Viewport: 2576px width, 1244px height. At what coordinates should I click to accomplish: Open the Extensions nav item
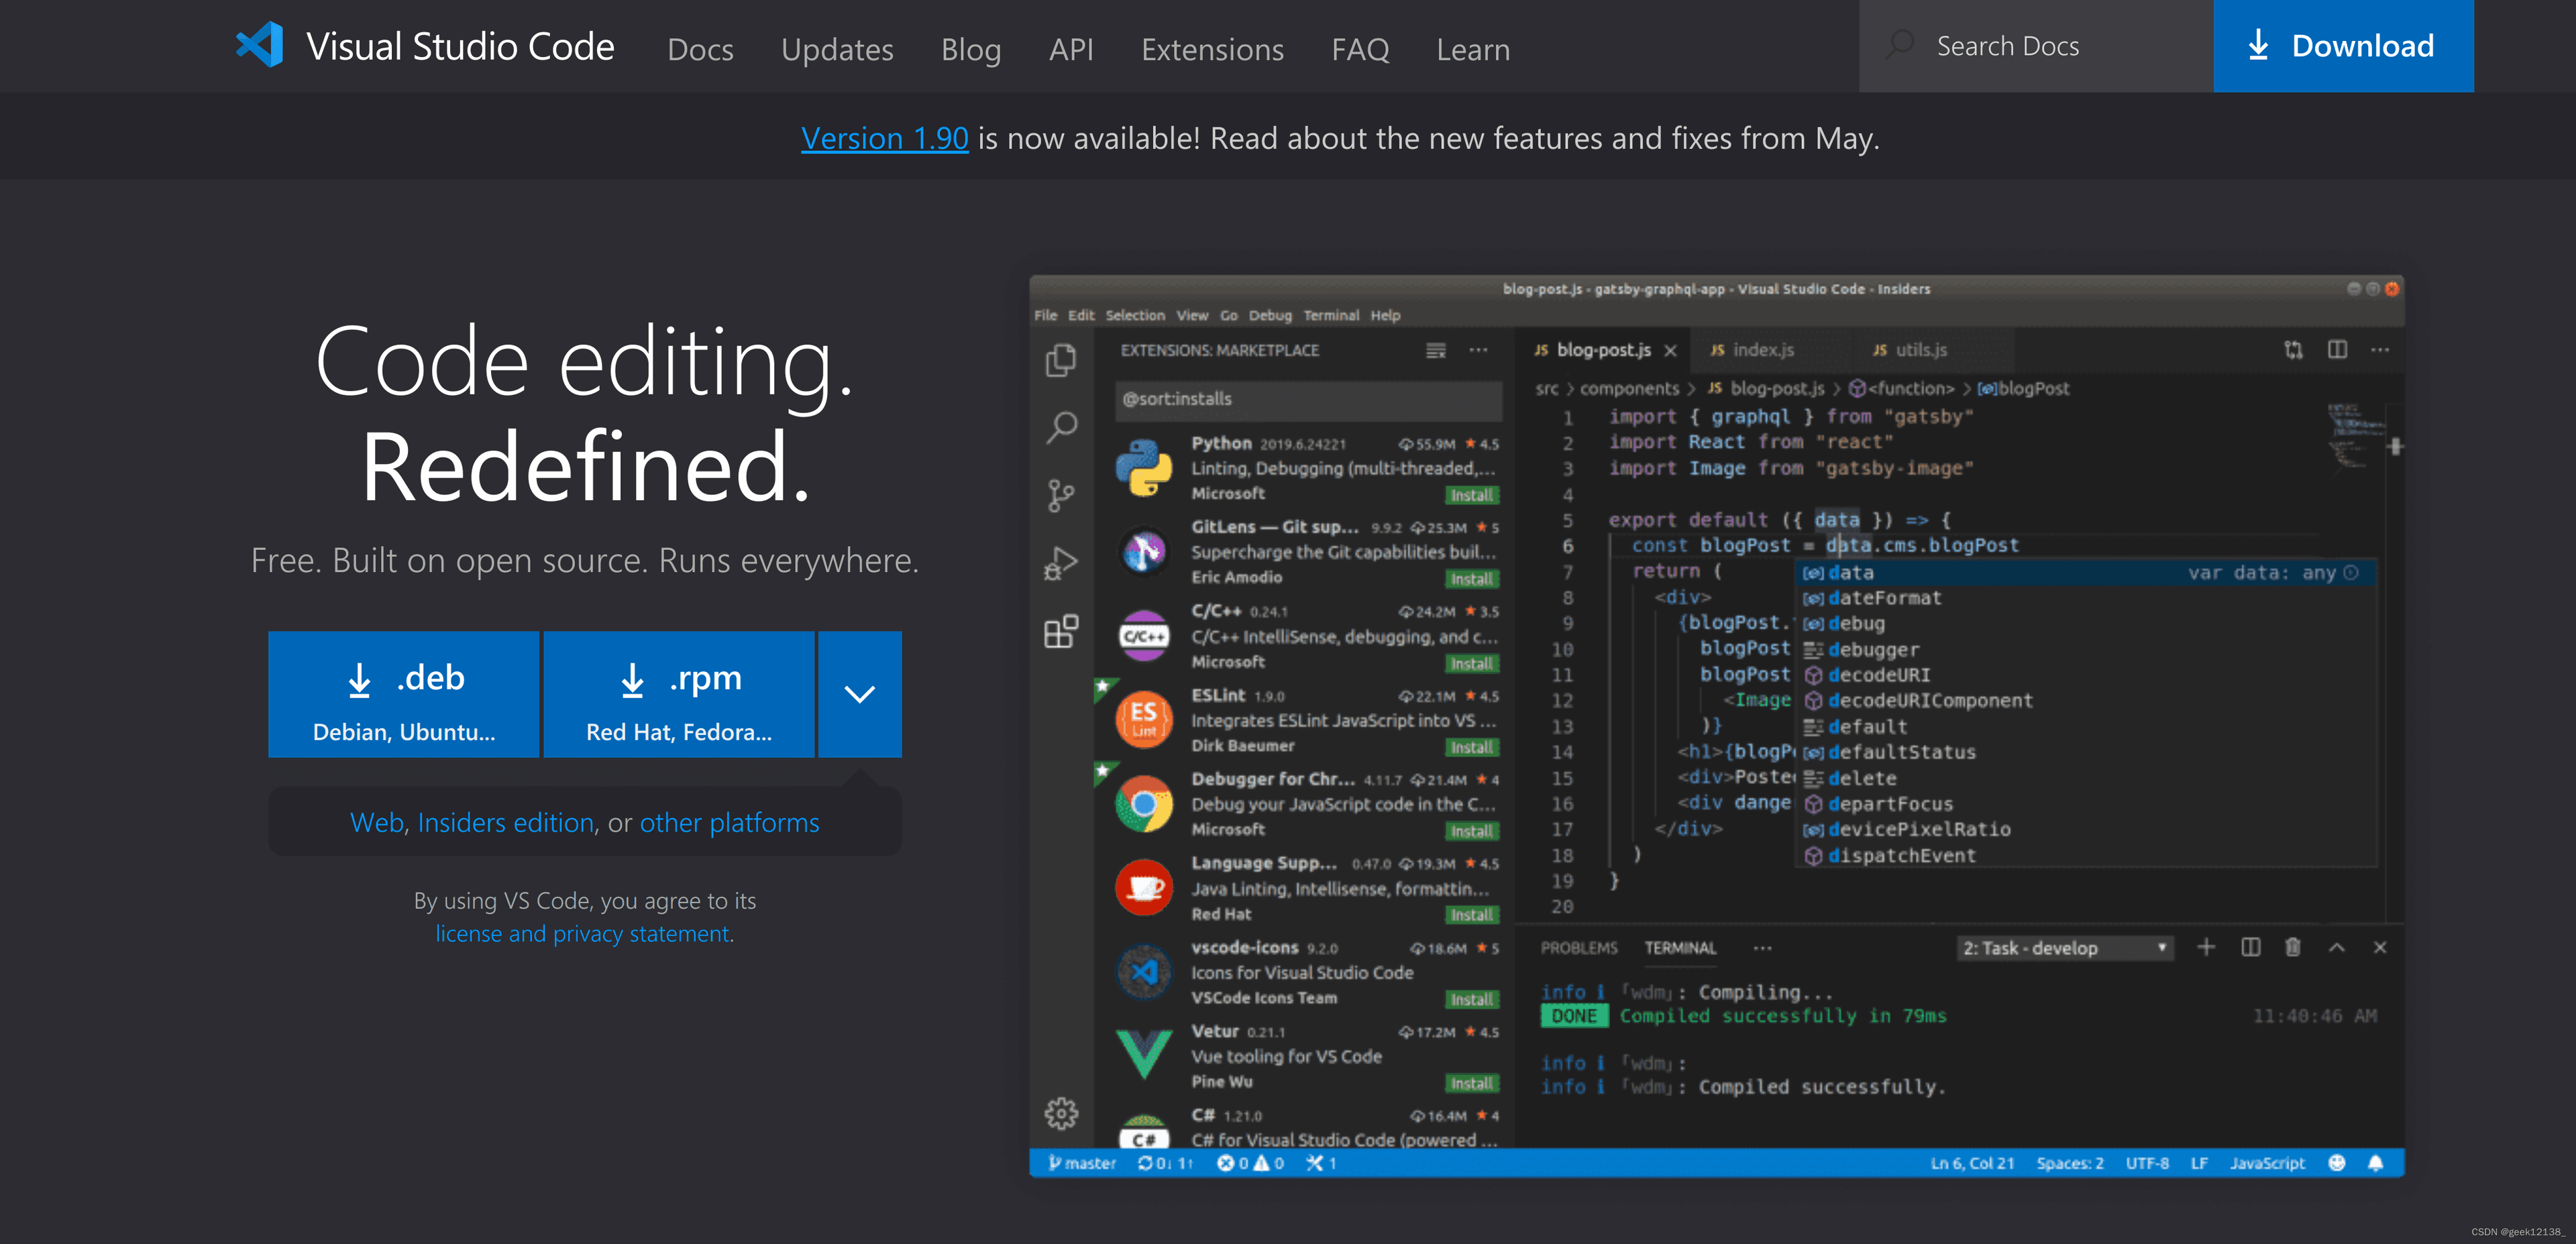pyautogui.click(x=1212, y=49)
